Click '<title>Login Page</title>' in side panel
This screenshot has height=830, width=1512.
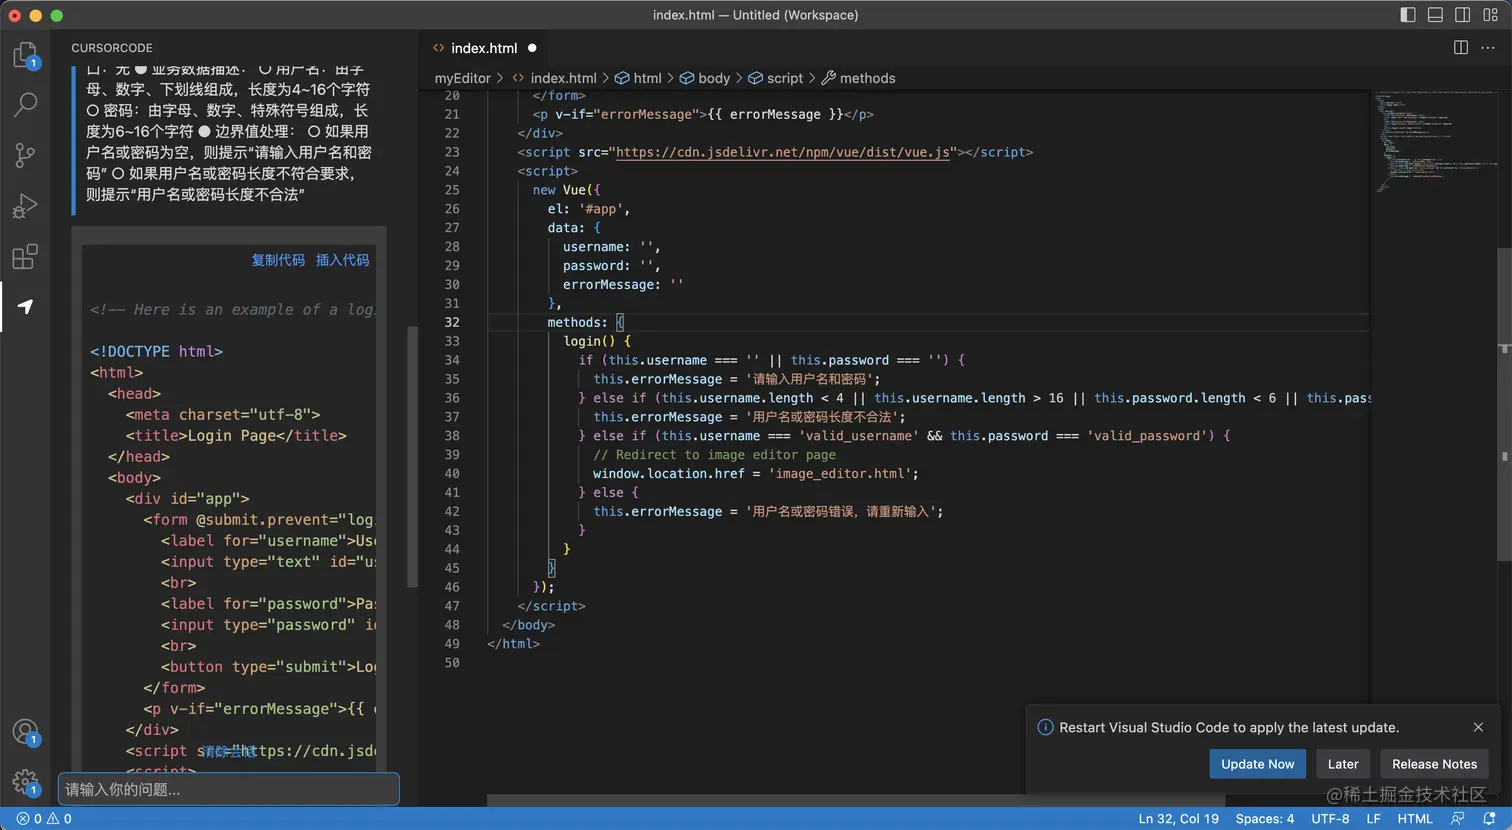236,435
